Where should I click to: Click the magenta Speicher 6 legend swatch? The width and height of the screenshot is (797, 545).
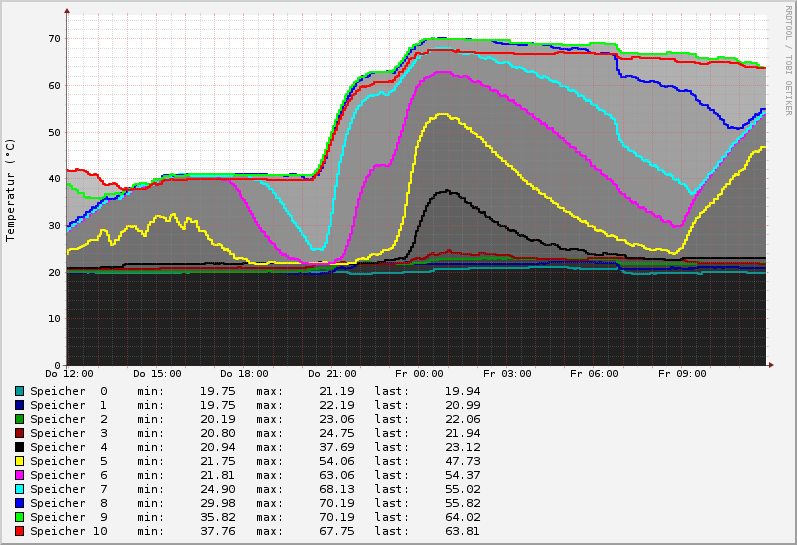(x=19, y=475)
